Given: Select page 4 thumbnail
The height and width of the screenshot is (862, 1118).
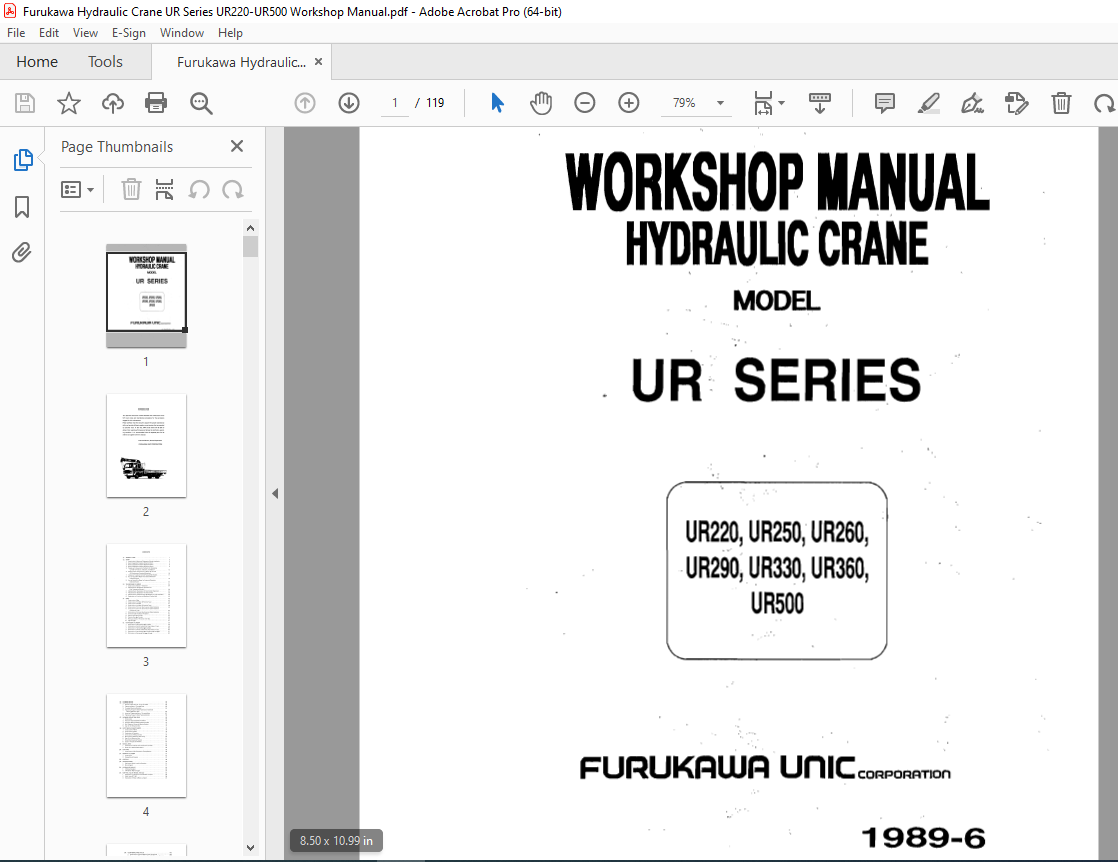Looking at the screenshot, I should [x=146, y=745].
